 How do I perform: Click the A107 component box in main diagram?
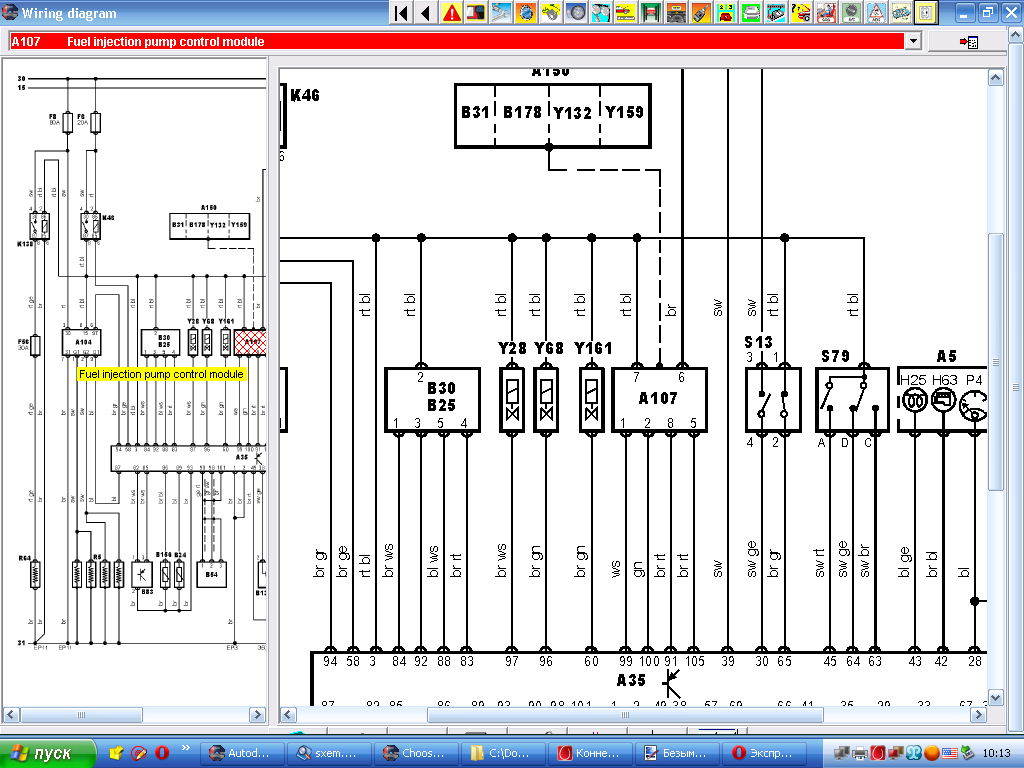(660, 399)
